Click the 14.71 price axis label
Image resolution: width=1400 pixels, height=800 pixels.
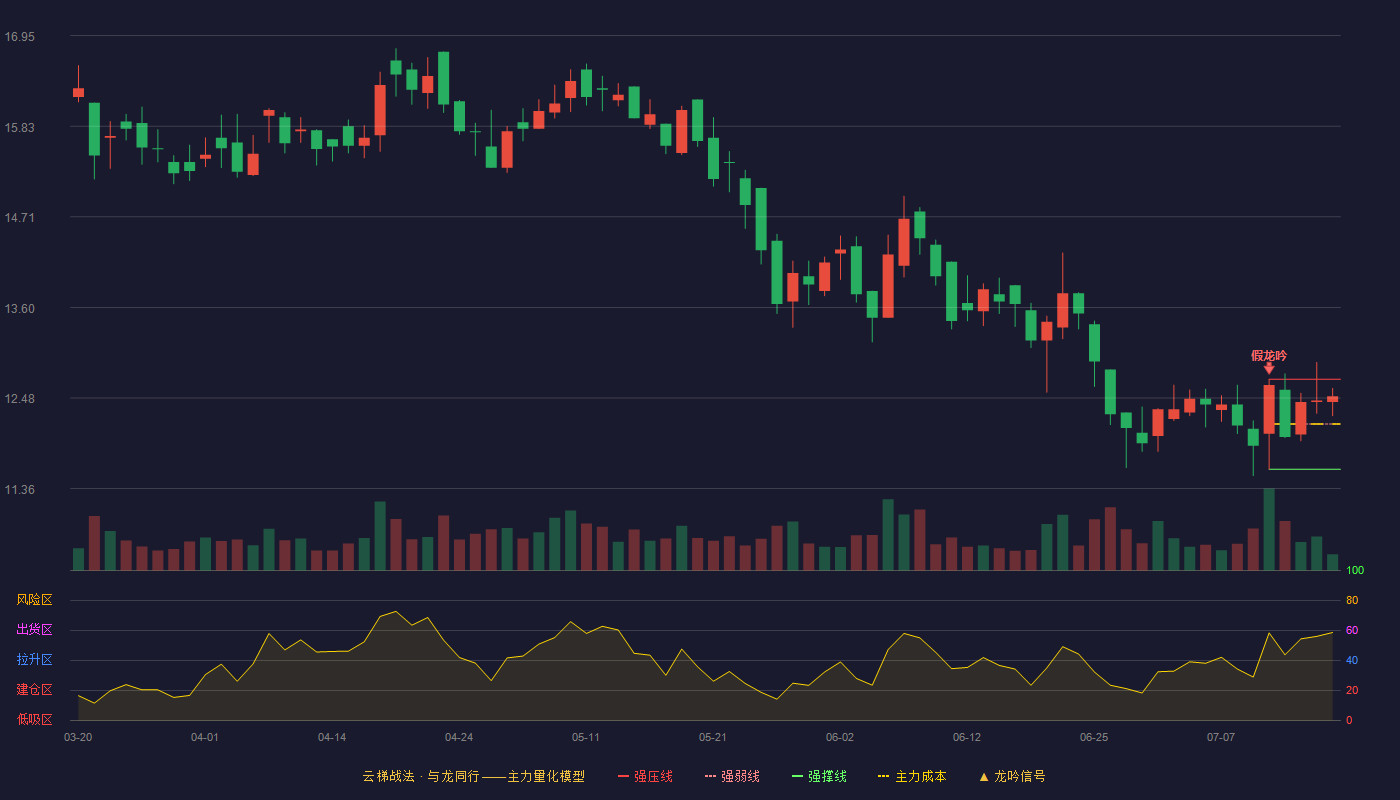[19, 217]
